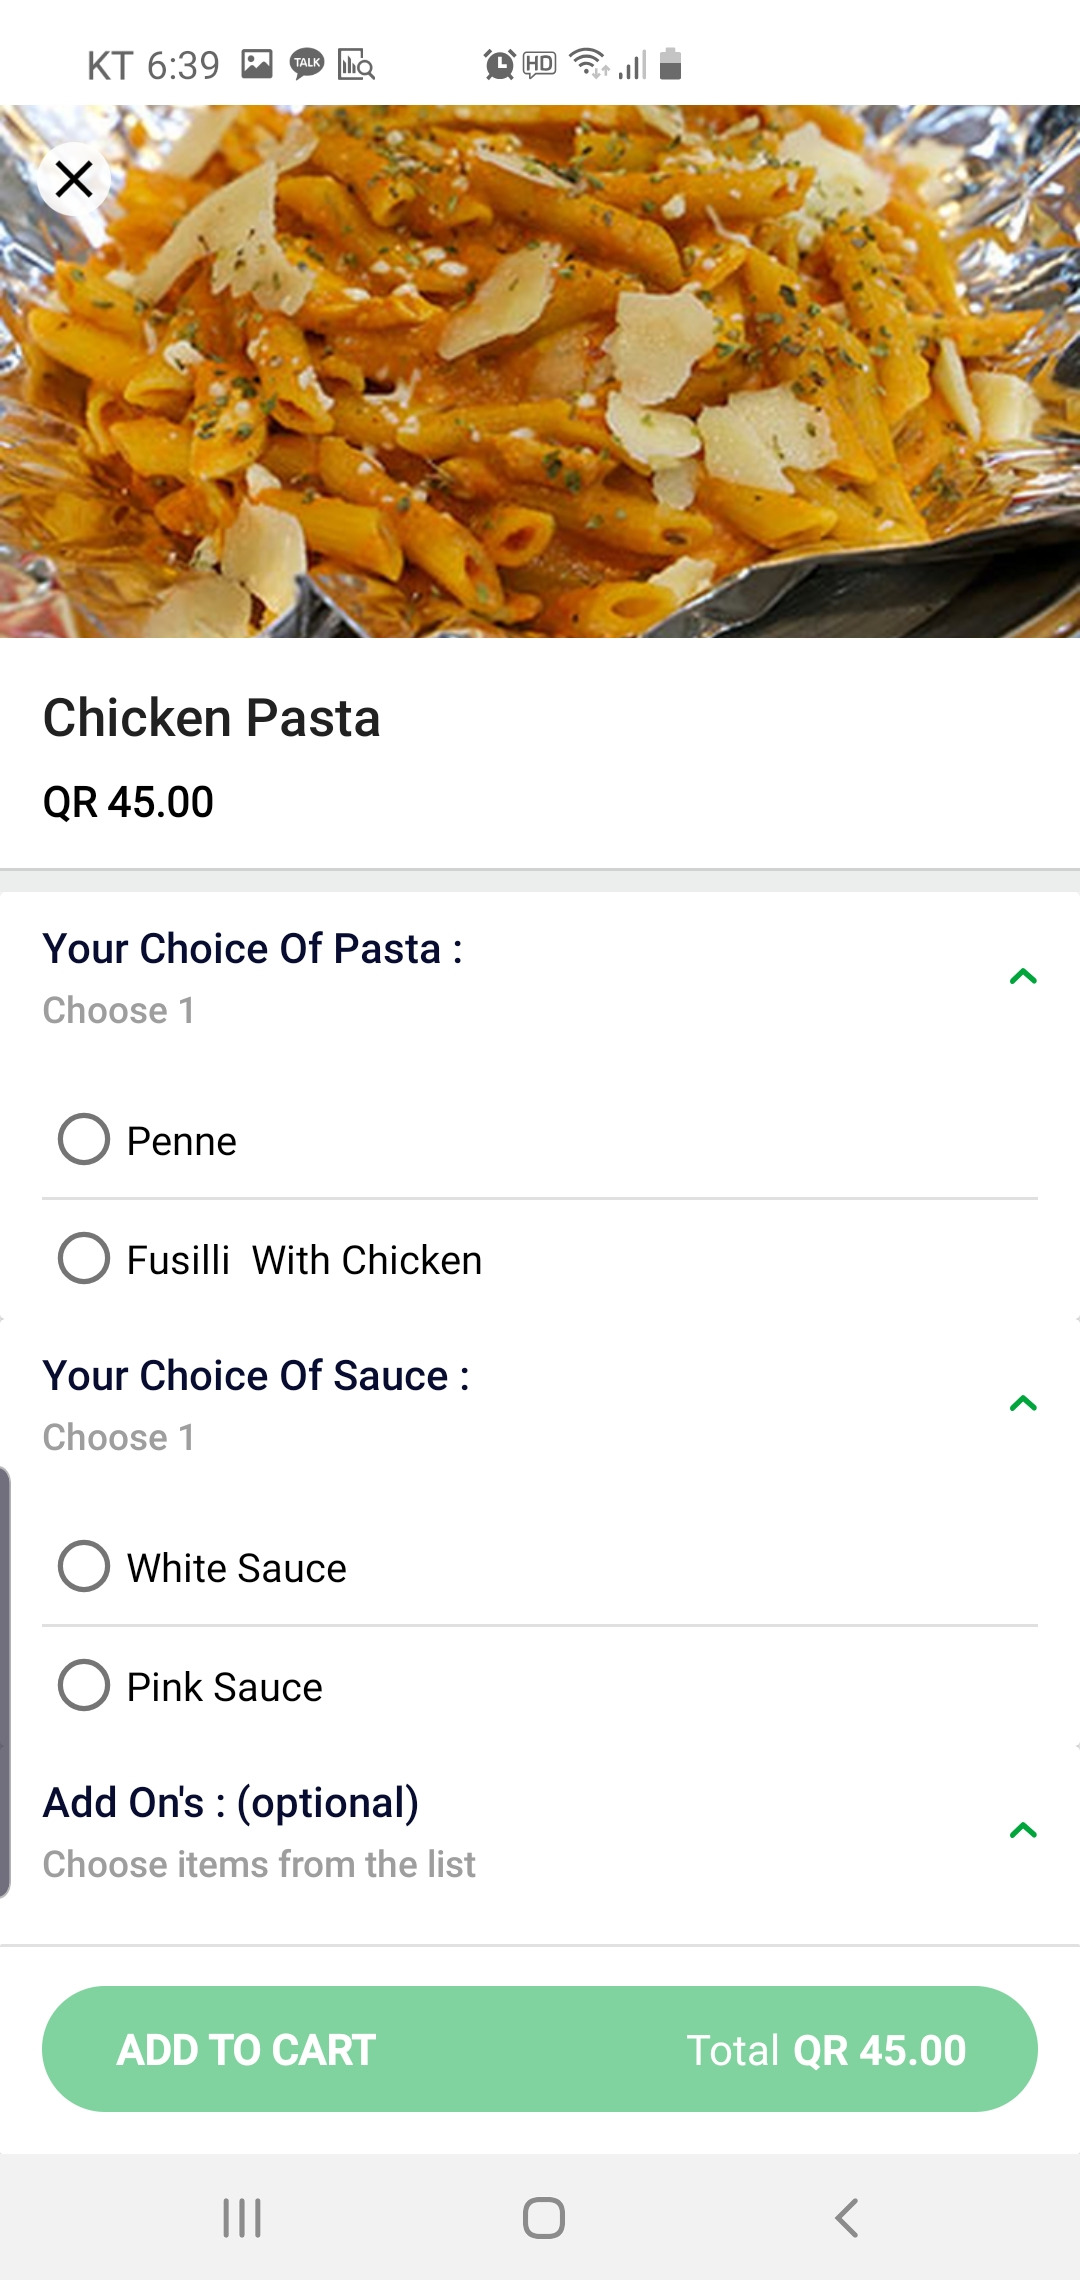Tap the Wi-Fi signal status icon
This screenshot has height=2280, width=1080.
coord(589,63)
